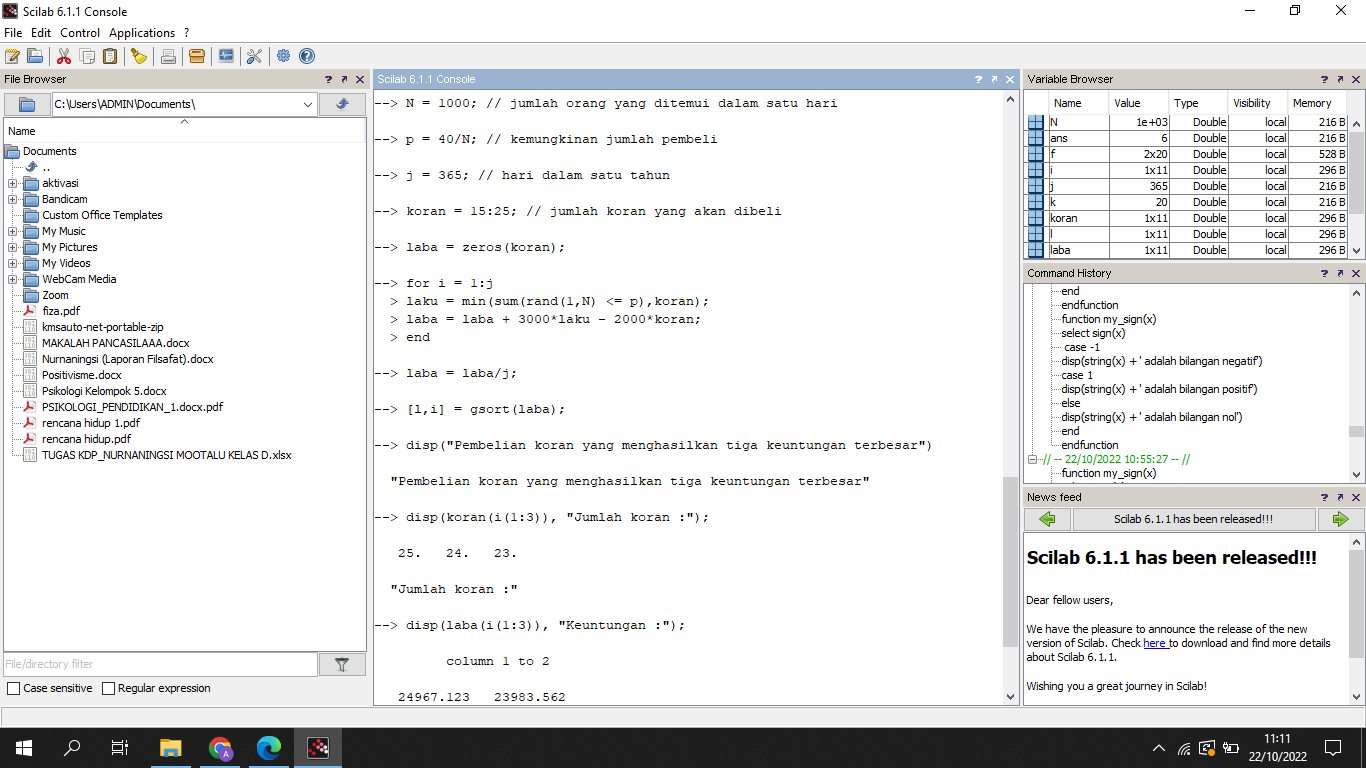Screen dimensions: 1366x768
Task: Click the console vertical scrollbar thumb
Action: pos(1011,562)
